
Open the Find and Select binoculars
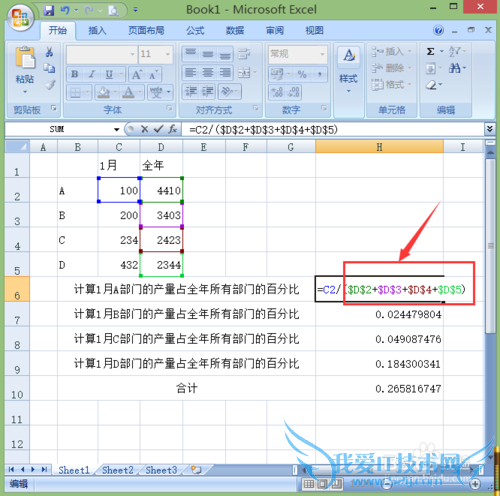pyautogui.click(x=455, y=69)
